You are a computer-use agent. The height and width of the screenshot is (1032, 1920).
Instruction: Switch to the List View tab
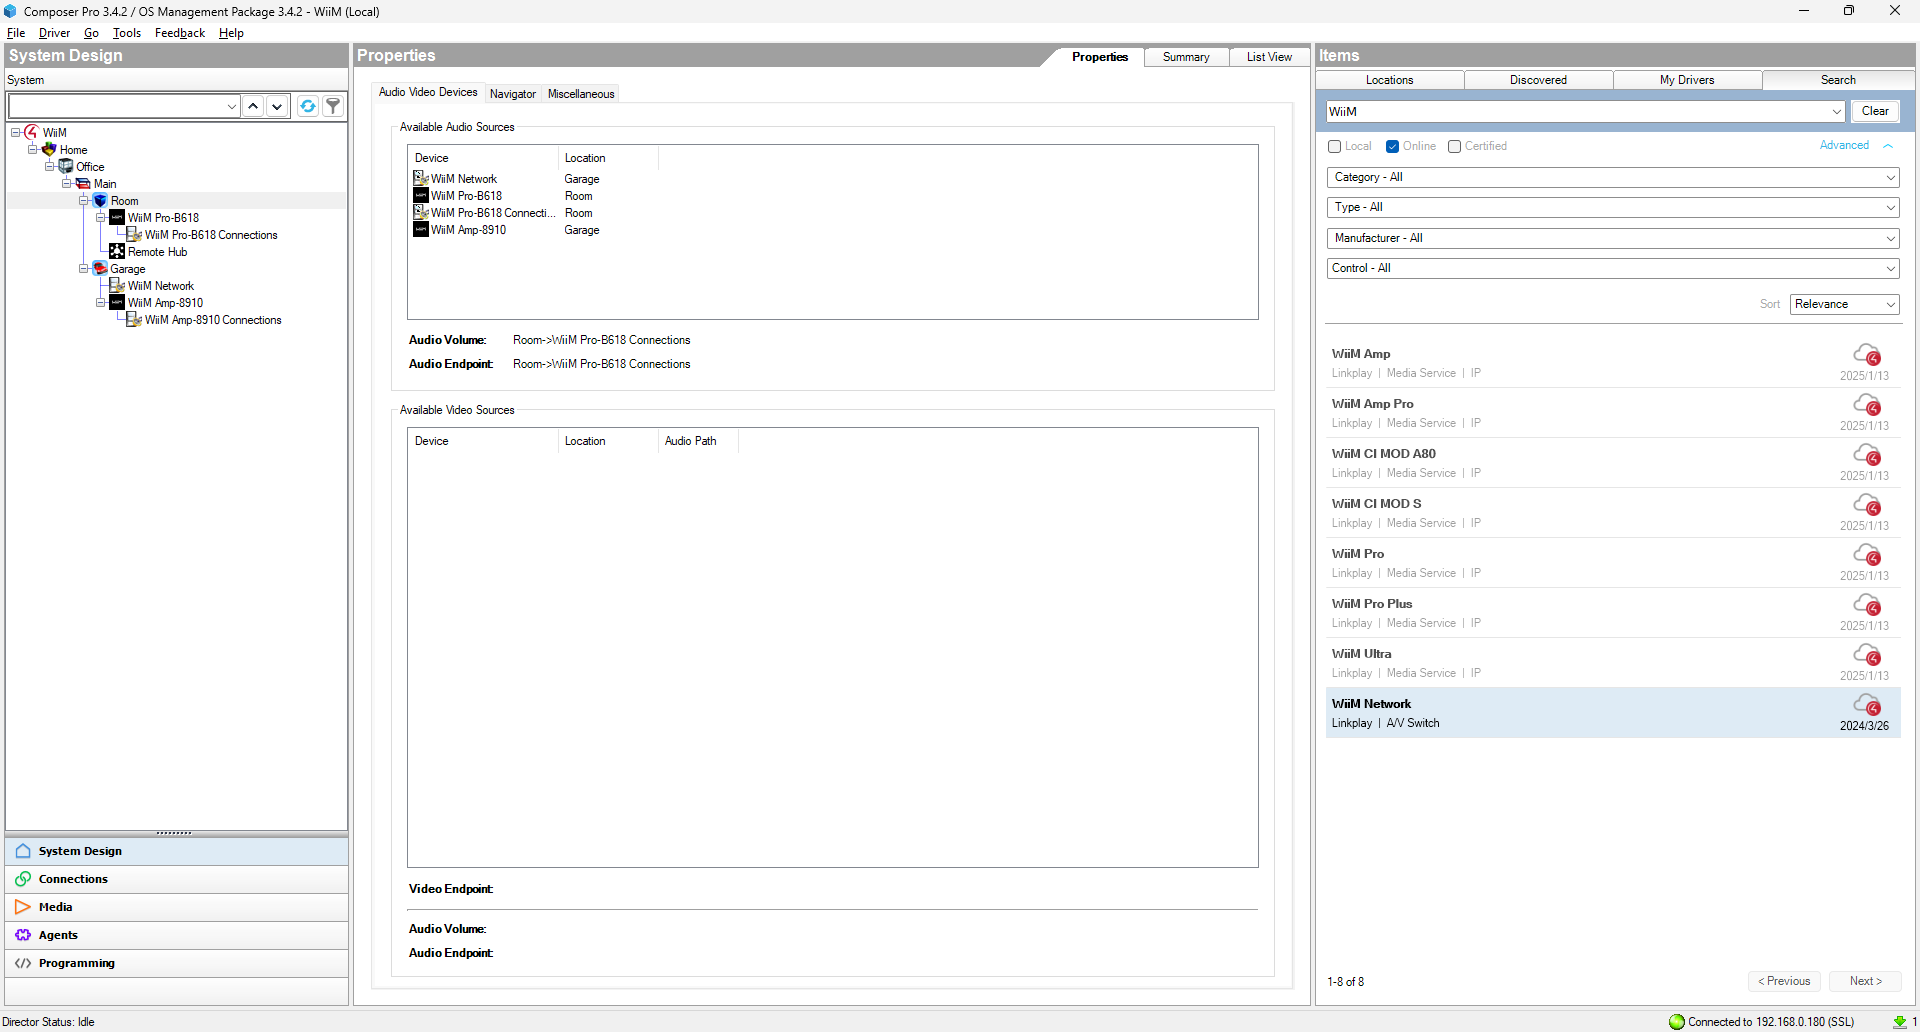click(x=1269, y=57)
